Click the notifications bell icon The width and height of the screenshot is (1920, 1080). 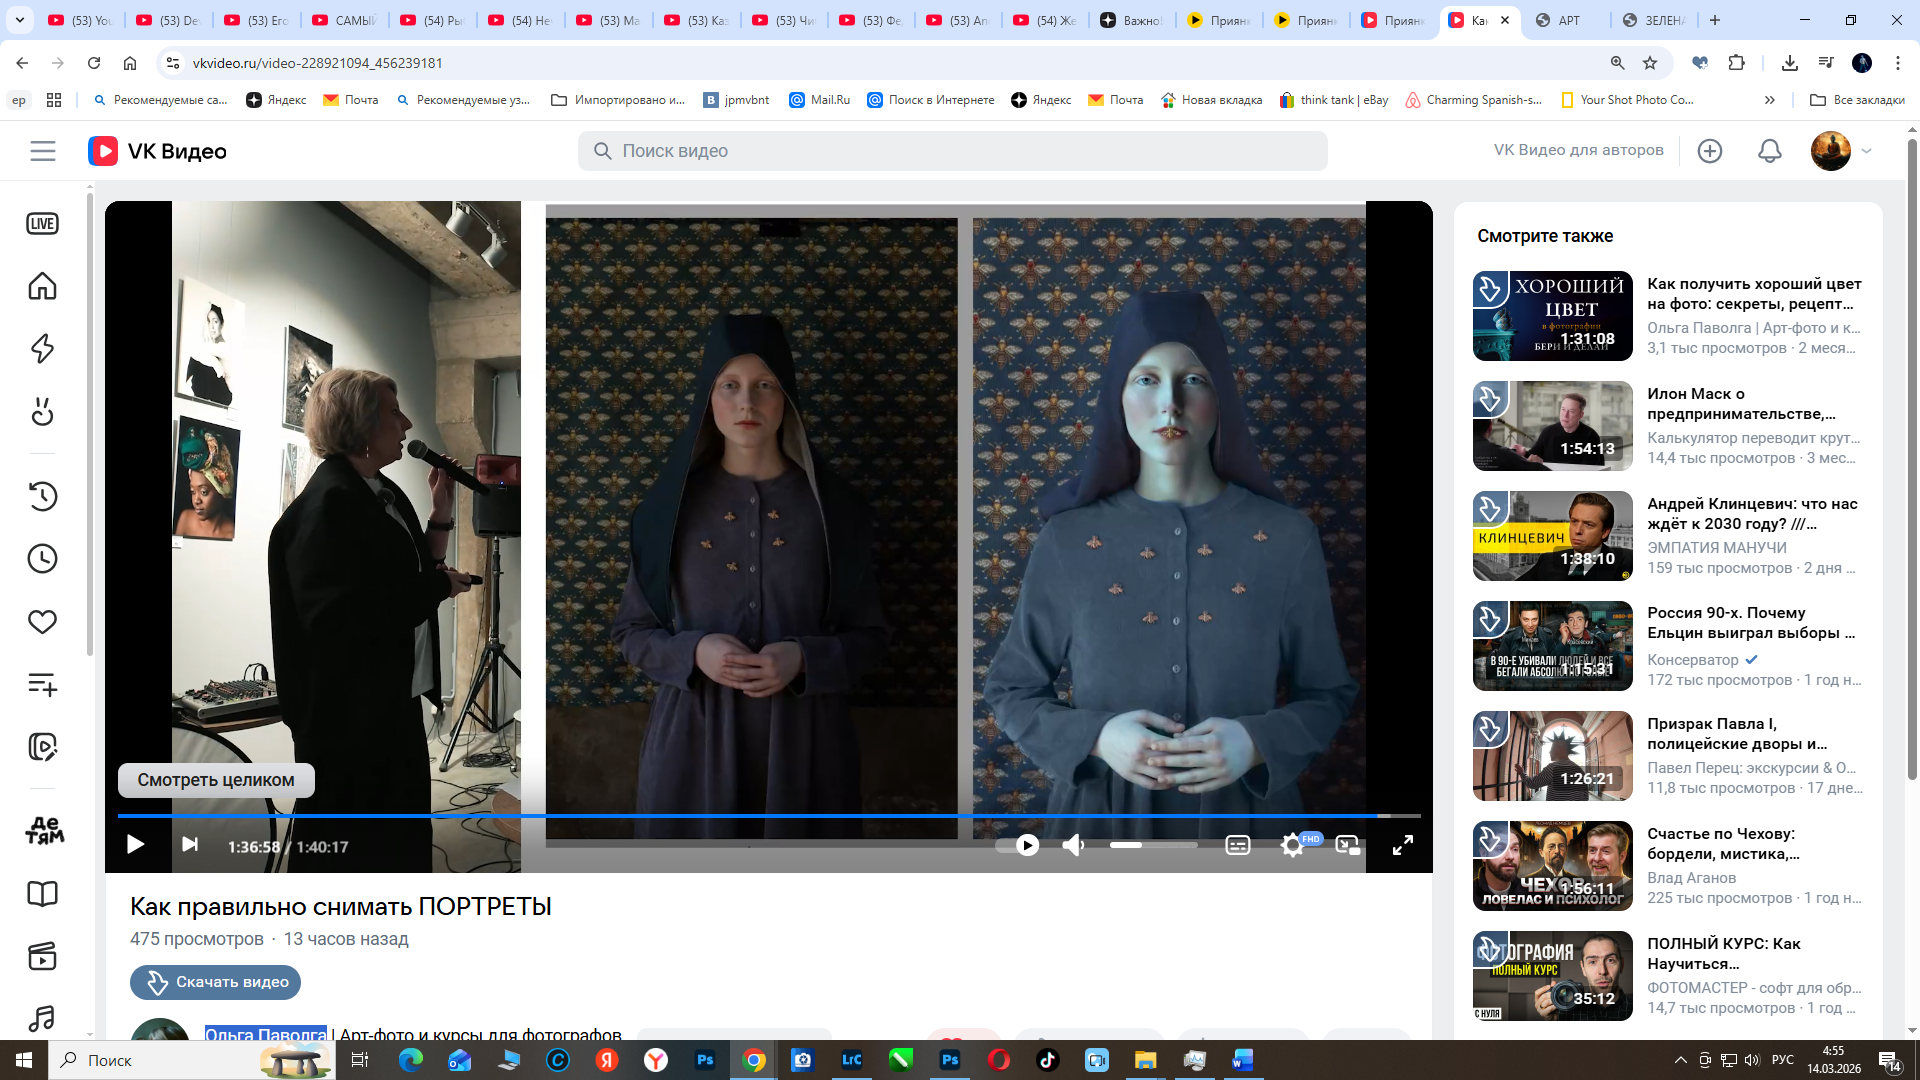pos(1769,151)
